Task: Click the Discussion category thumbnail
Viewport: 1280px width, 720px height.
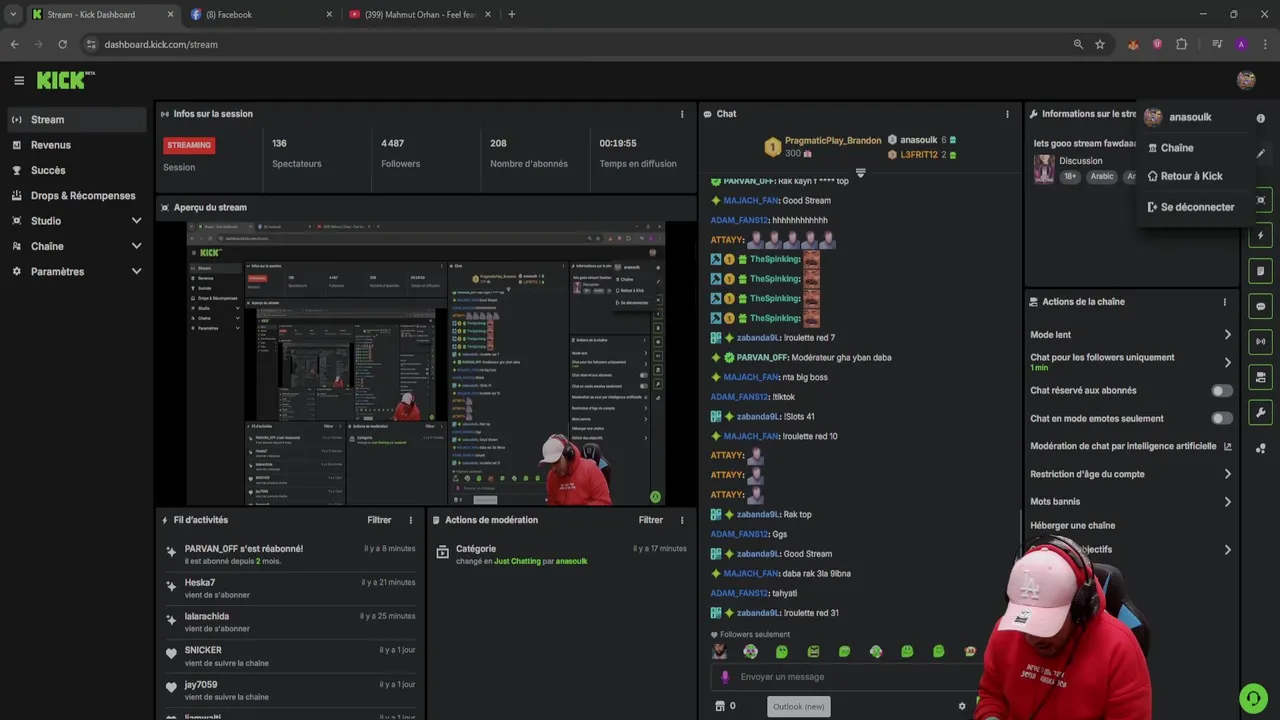Action: click(x=1044, y=169)
